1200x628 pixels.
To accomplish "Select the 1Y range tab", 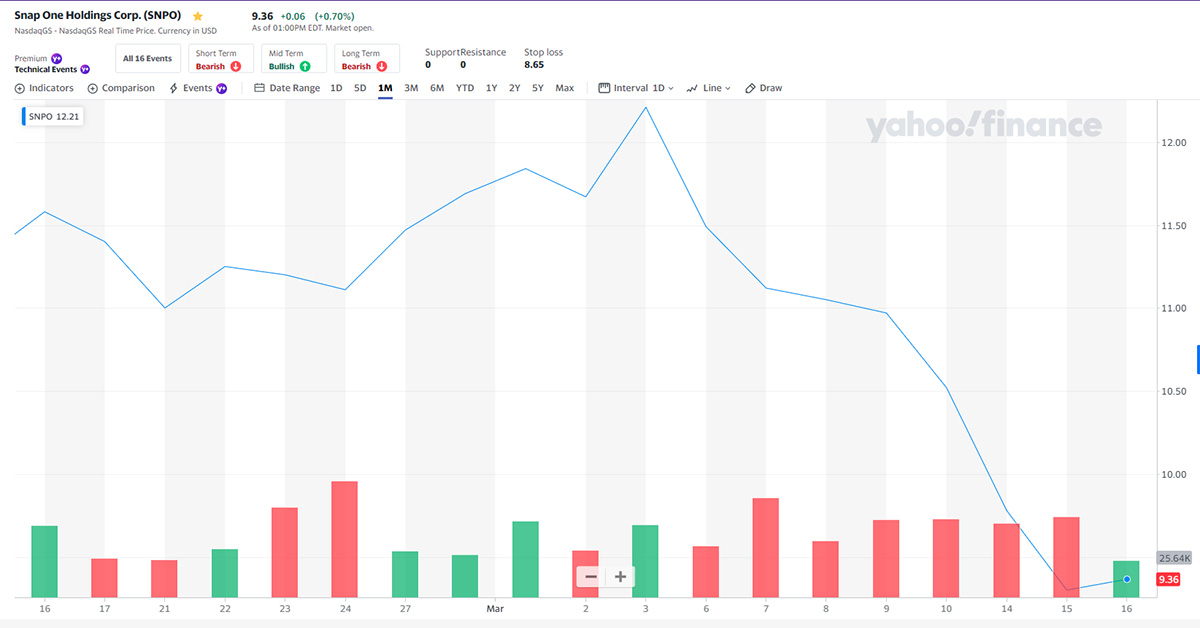I will [x=491, y=88].
